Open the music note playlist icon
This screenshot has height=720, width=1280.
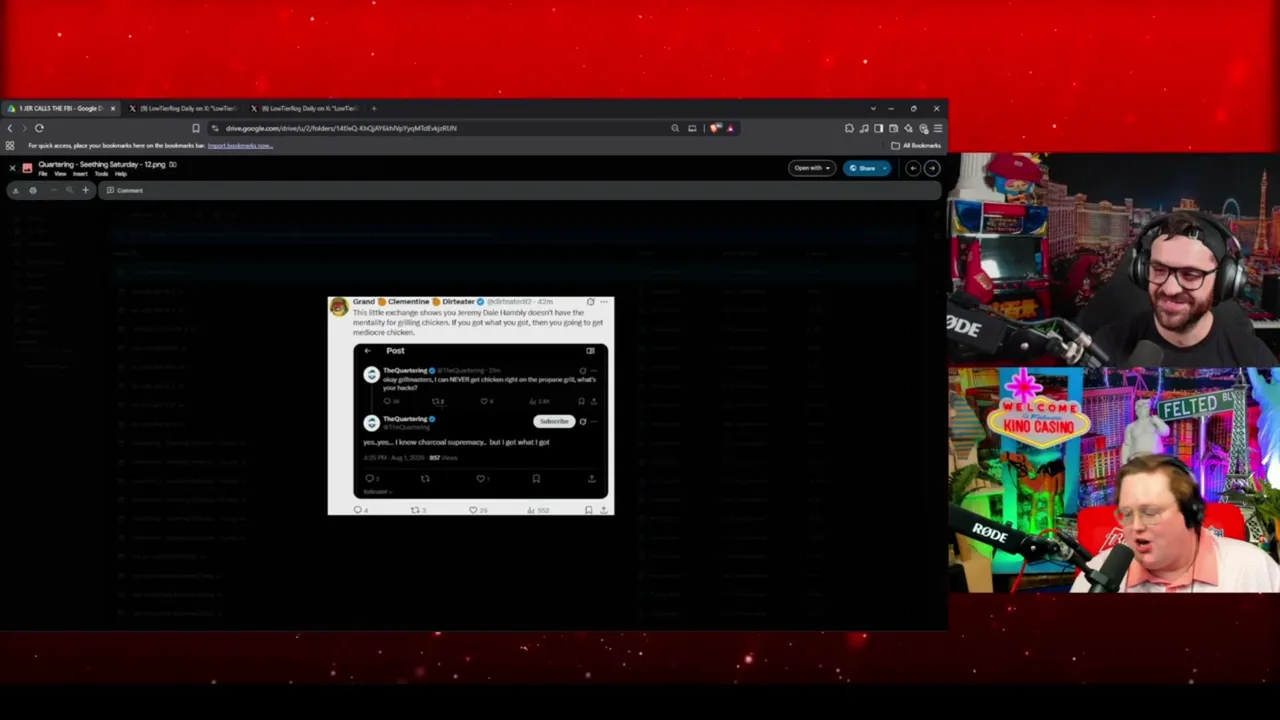tap(864, 128)
